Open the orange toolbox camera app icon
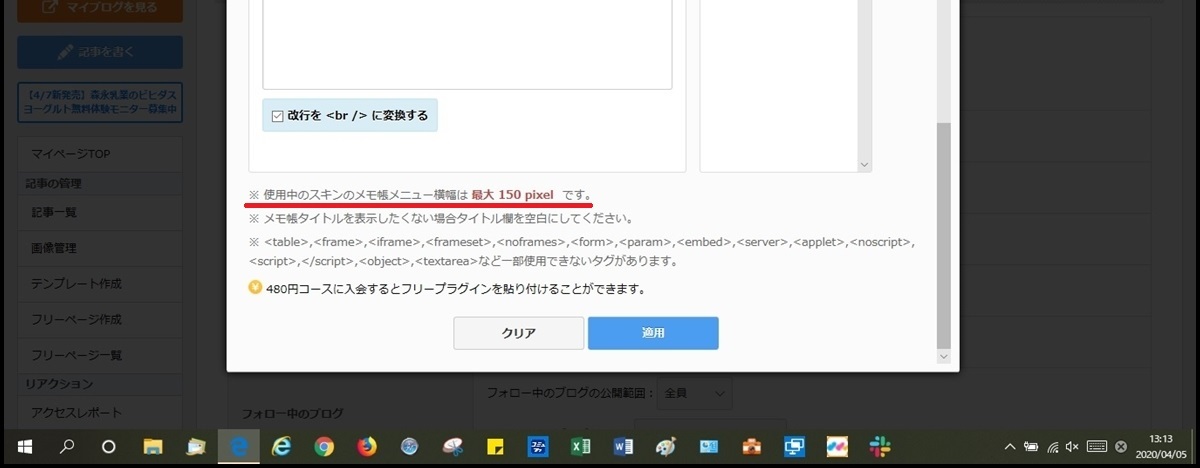Viewport: 1200px width, 468px height. tap(752, 447)
